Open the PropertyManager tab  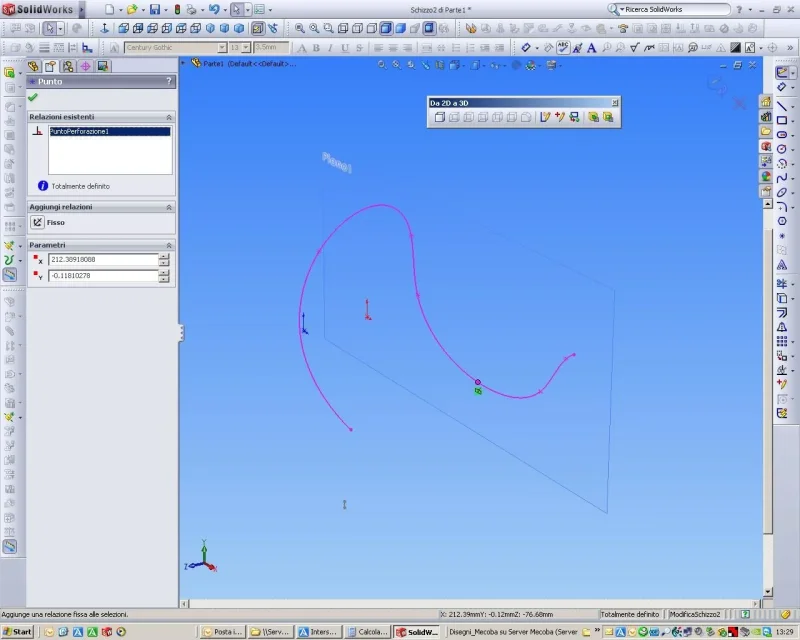point(51,66)
